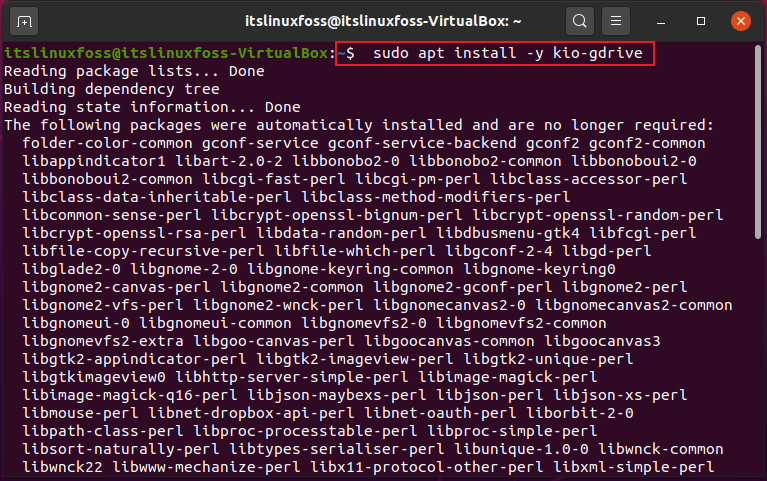Click package libgtk2-imageview-perl
The height and width of the screenshot is (481, 767).
355,359
